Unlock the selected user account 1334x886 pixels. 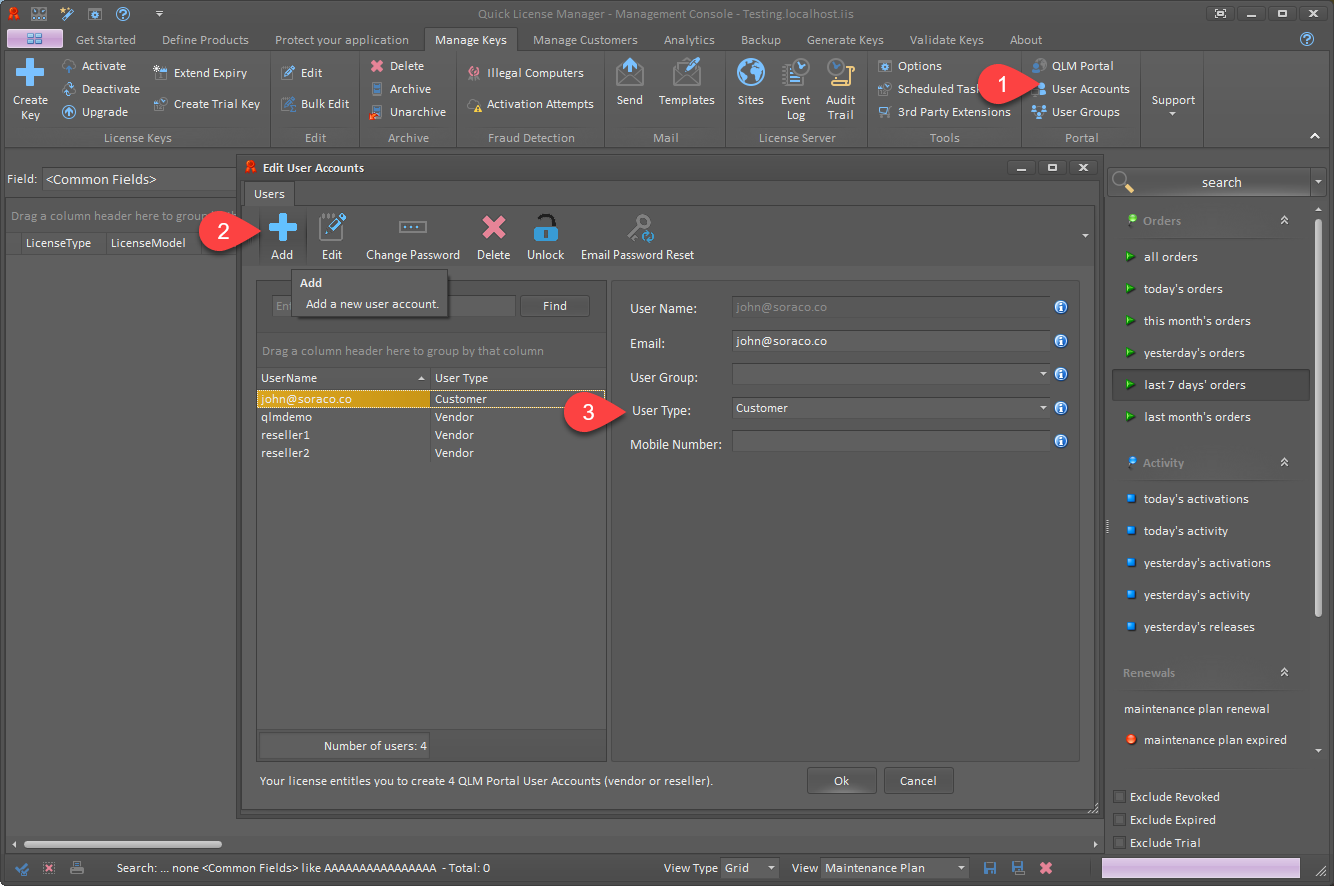546,237
